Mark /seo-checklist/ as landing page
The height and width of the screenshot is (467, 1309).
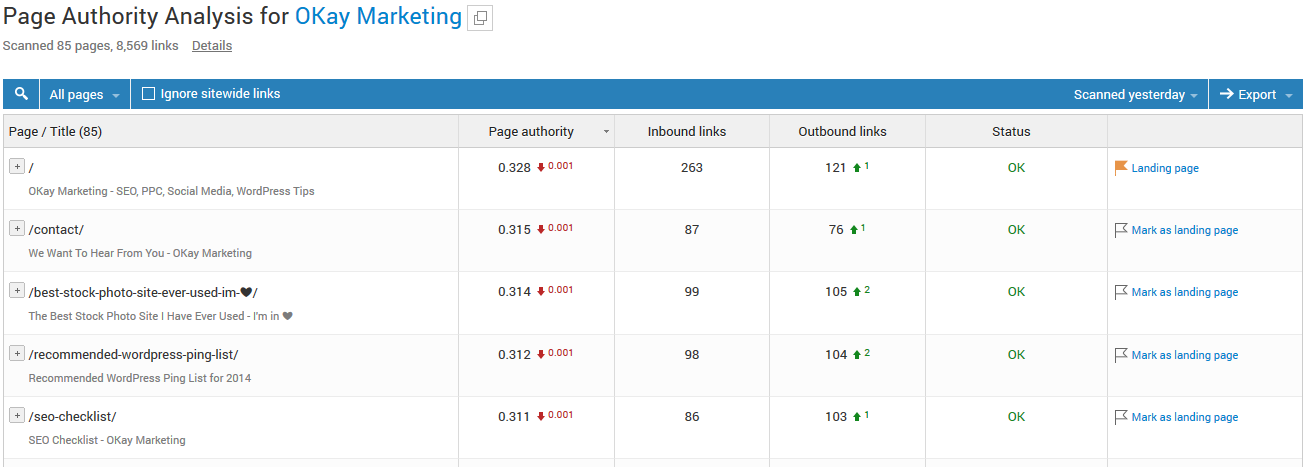(1185, 417)
